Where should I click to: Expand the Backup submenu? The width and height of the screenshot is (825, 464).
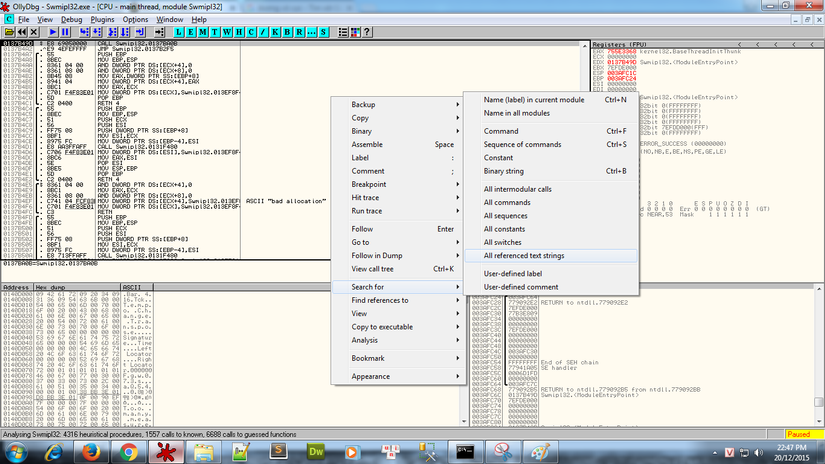(x=398, y=105)
